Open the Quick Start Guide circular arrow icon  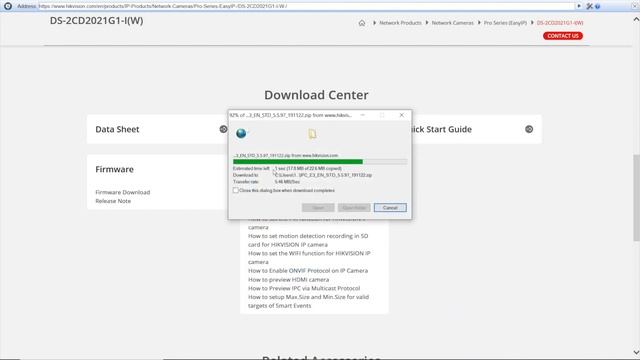pos(529,129)
